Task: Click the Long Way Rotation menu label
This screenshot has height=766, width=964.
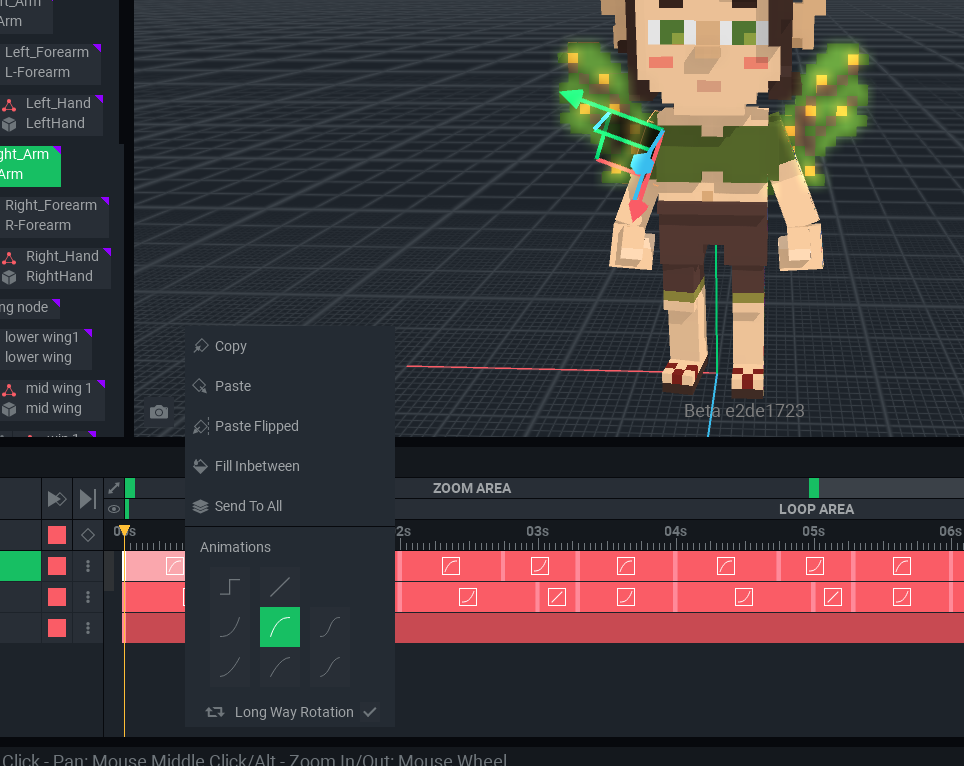Action: [294, 712]
